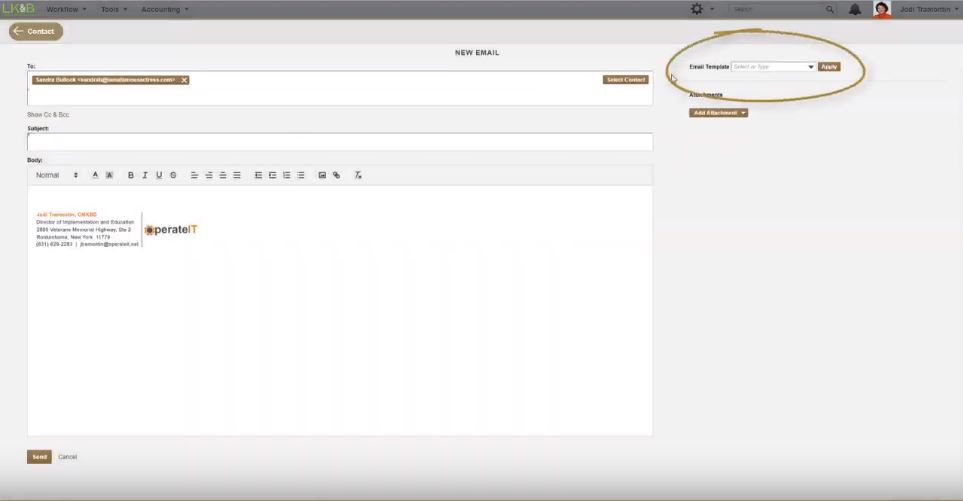
Task: Click the To recipients field
Action: pos(340,88)
